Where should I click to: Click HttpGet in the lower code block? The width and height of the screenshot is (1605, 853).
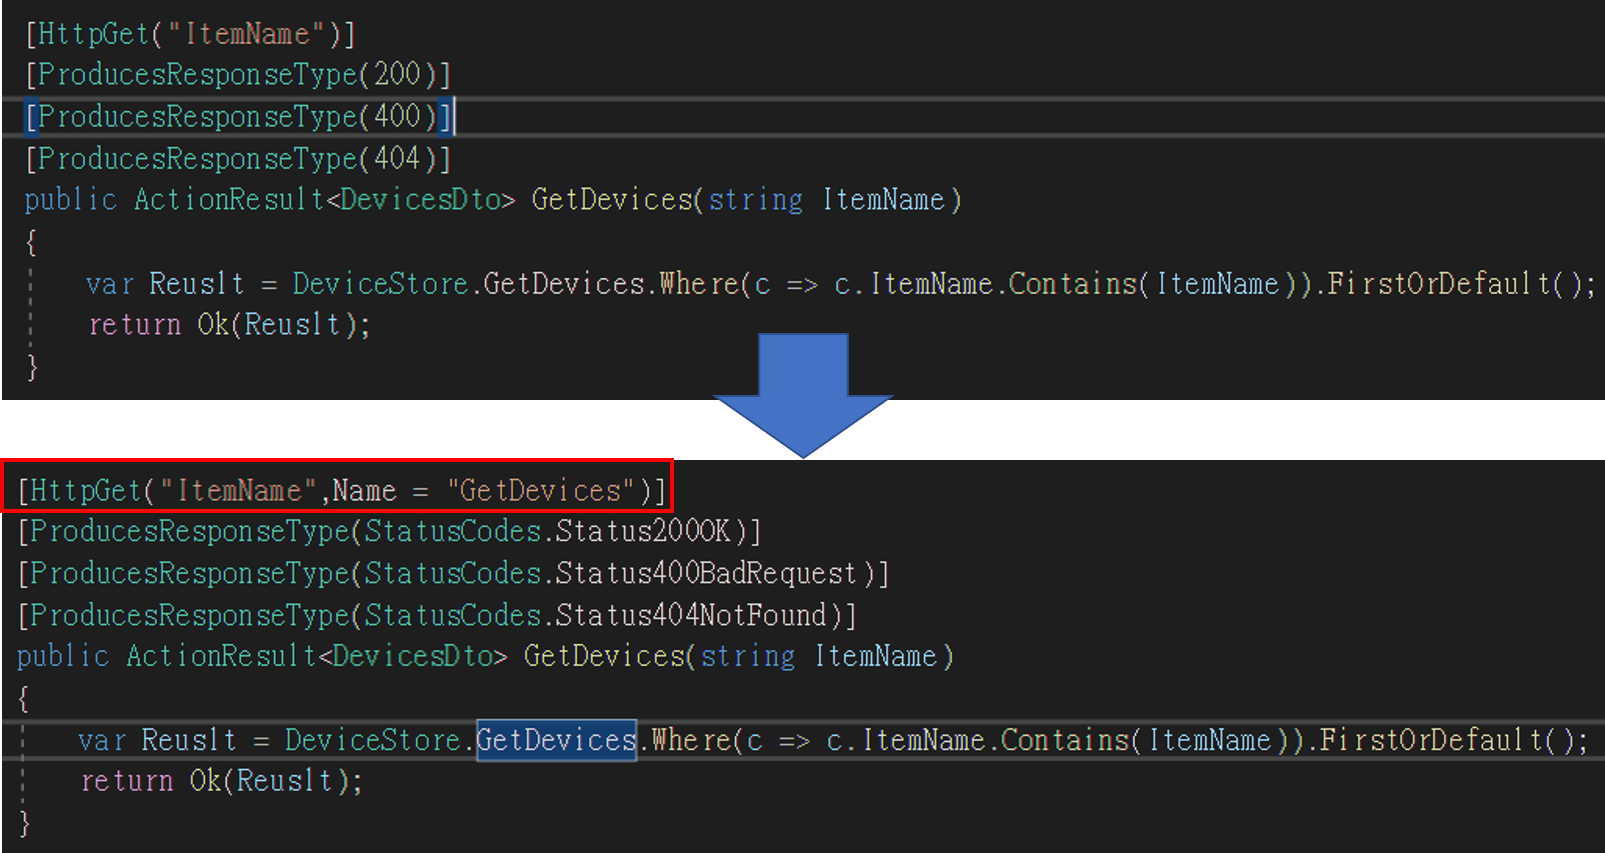85,490
